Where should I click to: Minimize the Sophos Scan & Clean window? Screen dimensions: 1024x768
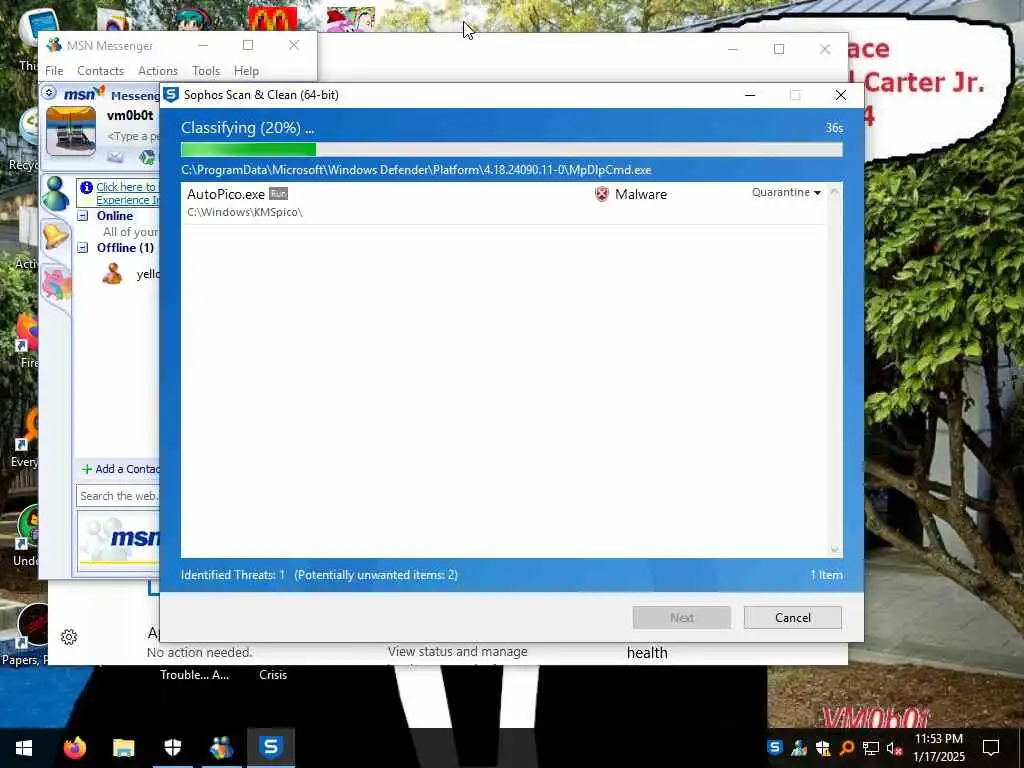[750, 95]
